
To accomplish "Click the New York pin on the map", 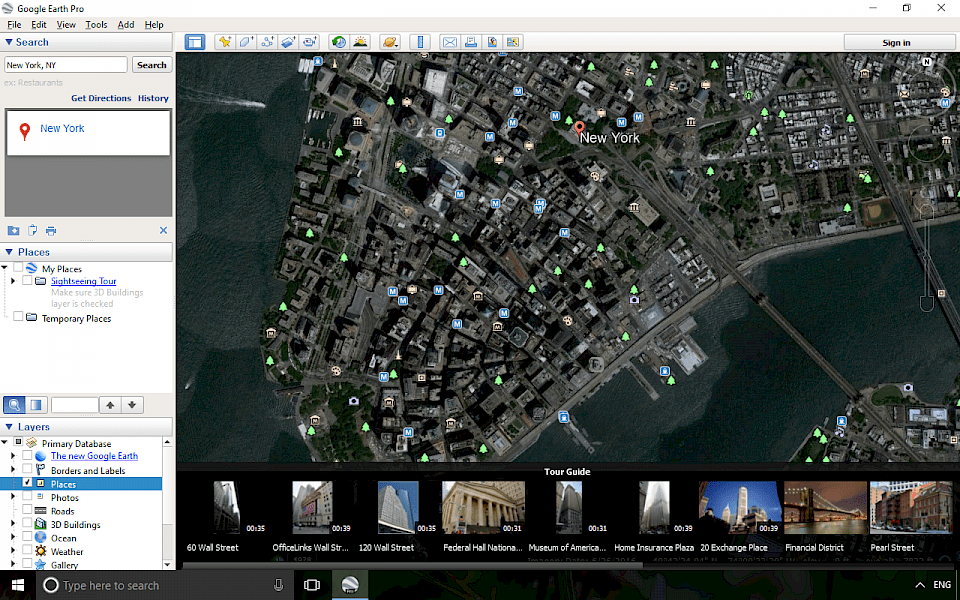I will (579, 129).
